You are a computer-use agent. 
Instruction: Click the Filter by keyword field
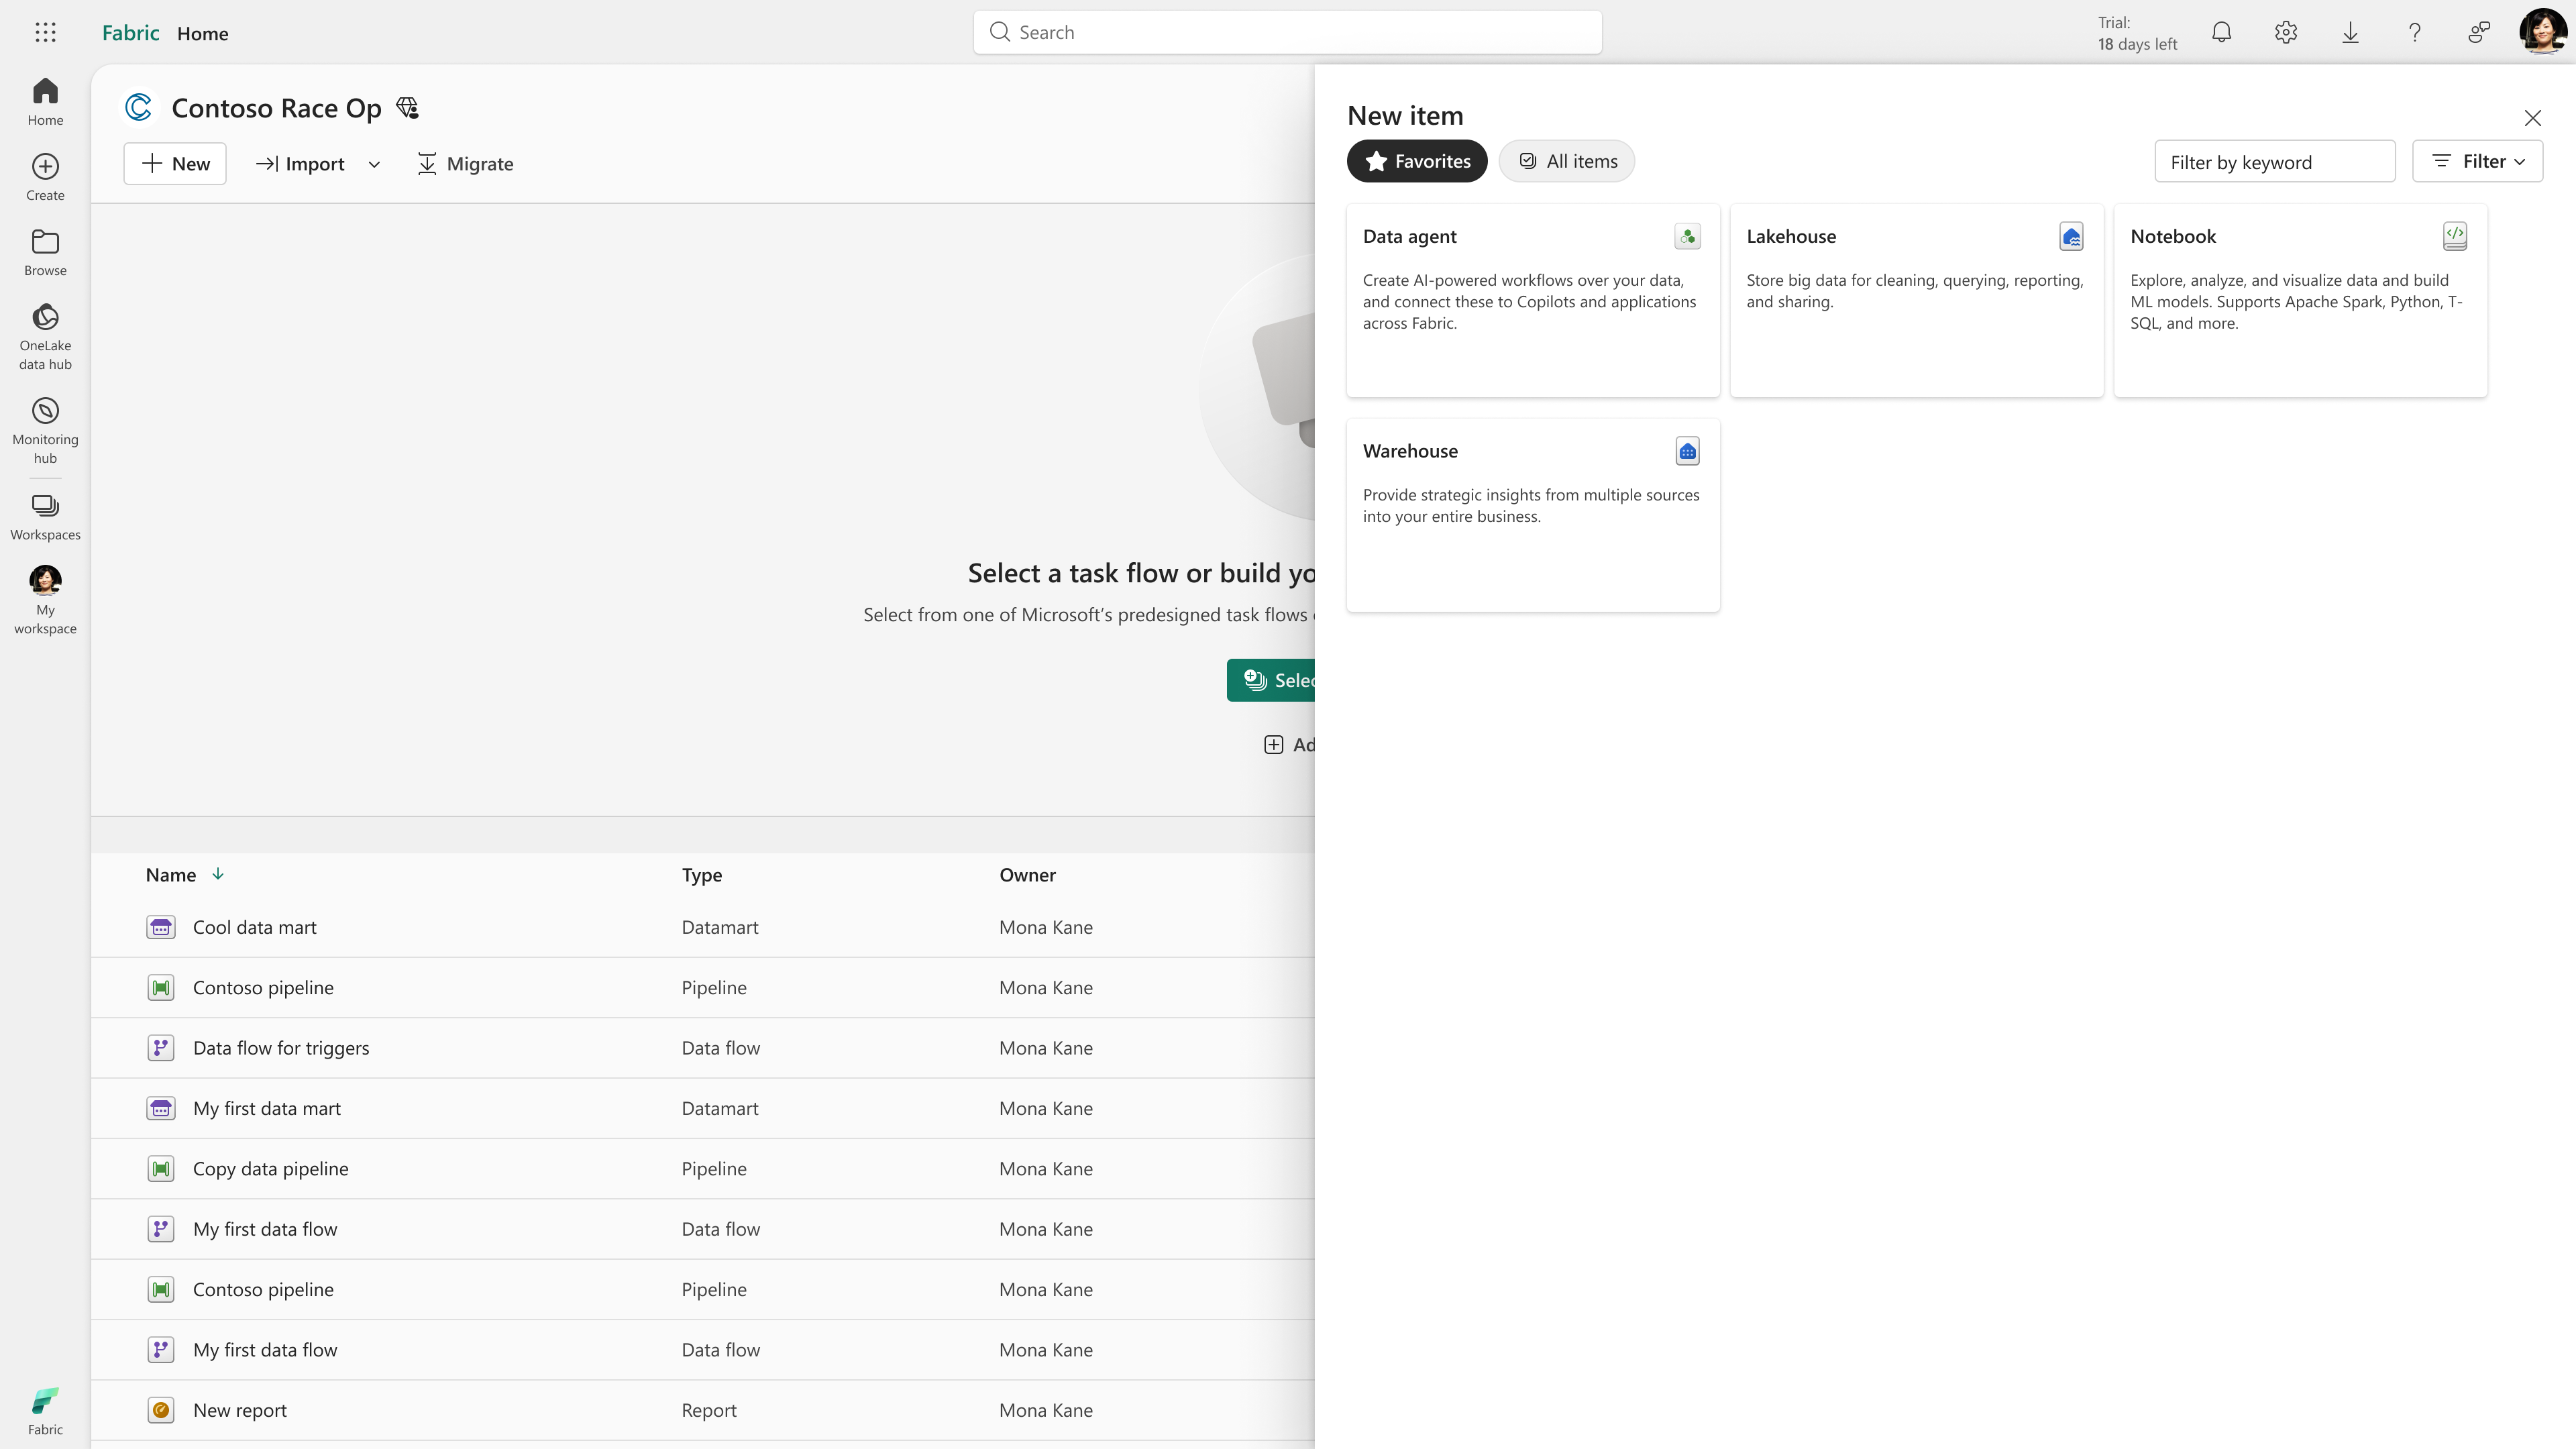coord(2274,162)
